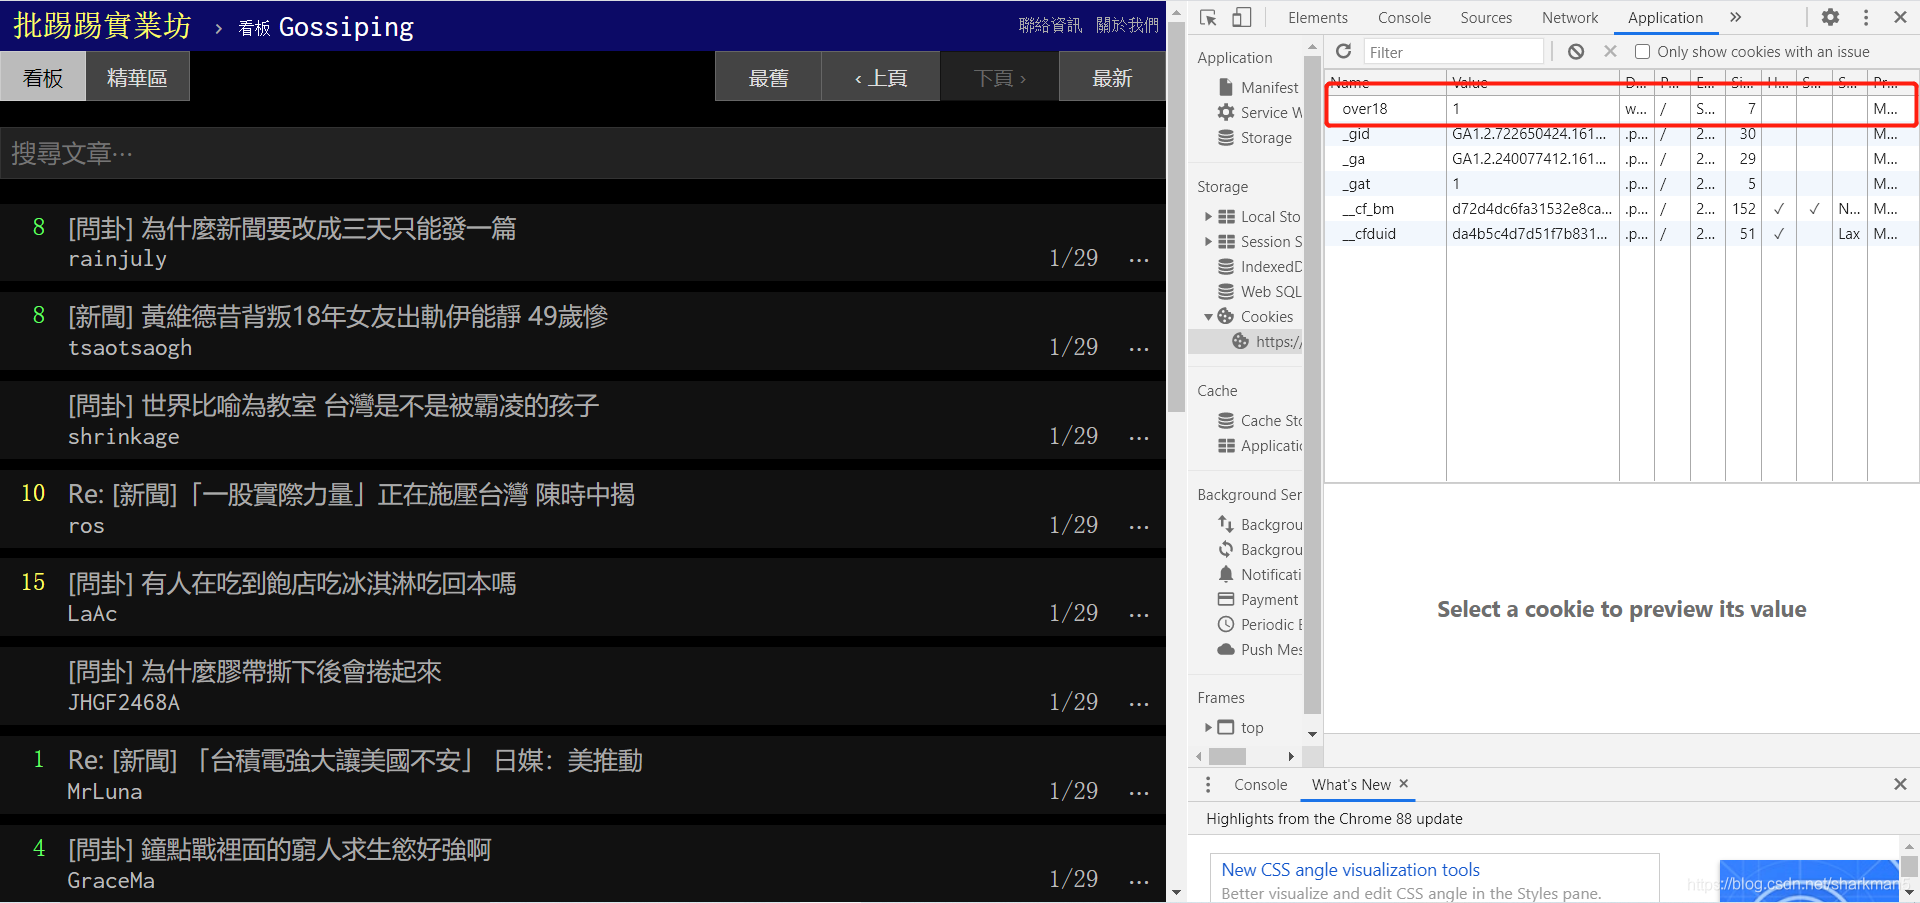
Task: Switch to the Network tab
Action: [x=1570, y=18]
